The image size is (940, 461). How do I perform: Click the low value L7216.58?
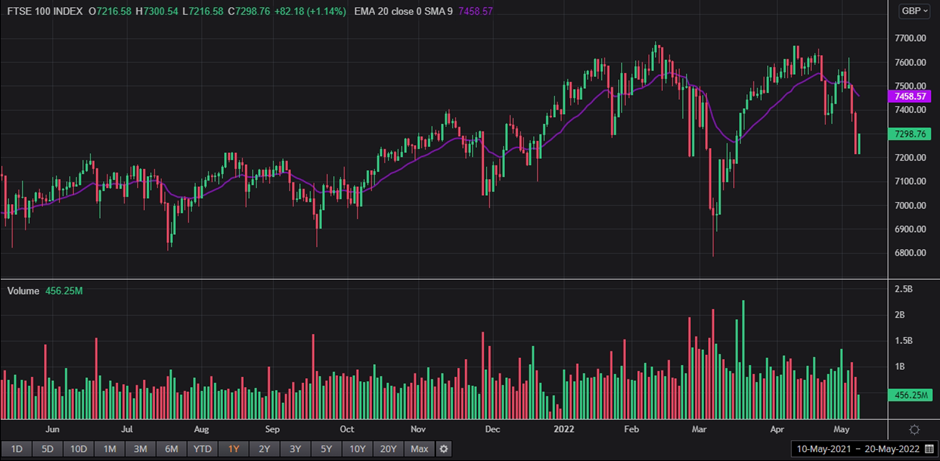(203, 11)
